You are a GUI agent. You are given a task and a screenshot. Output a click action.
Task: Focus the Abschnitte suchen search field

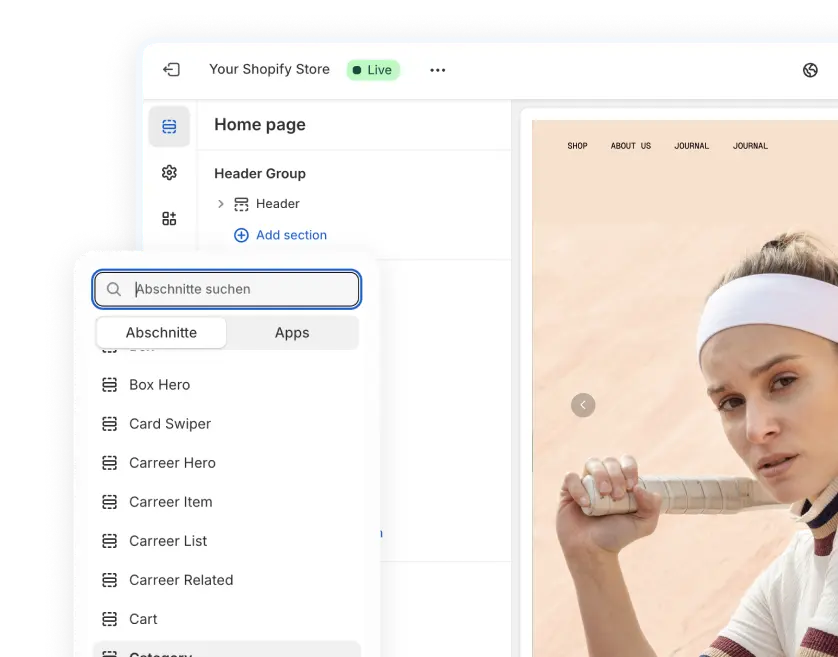point(227,289)
